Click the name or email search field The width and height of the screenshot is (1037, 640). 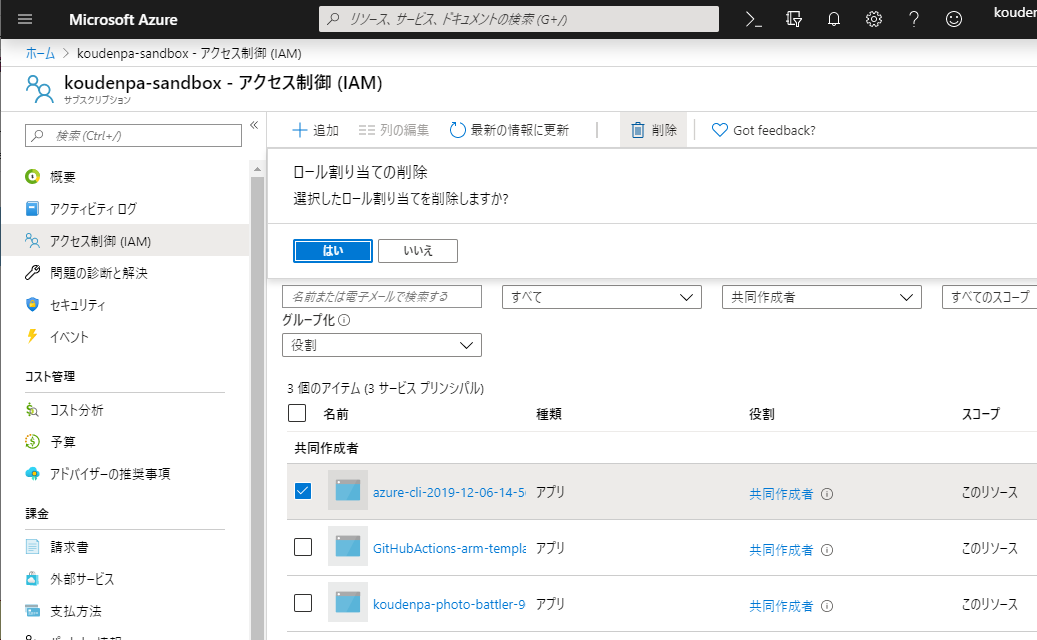coord(381,297)
